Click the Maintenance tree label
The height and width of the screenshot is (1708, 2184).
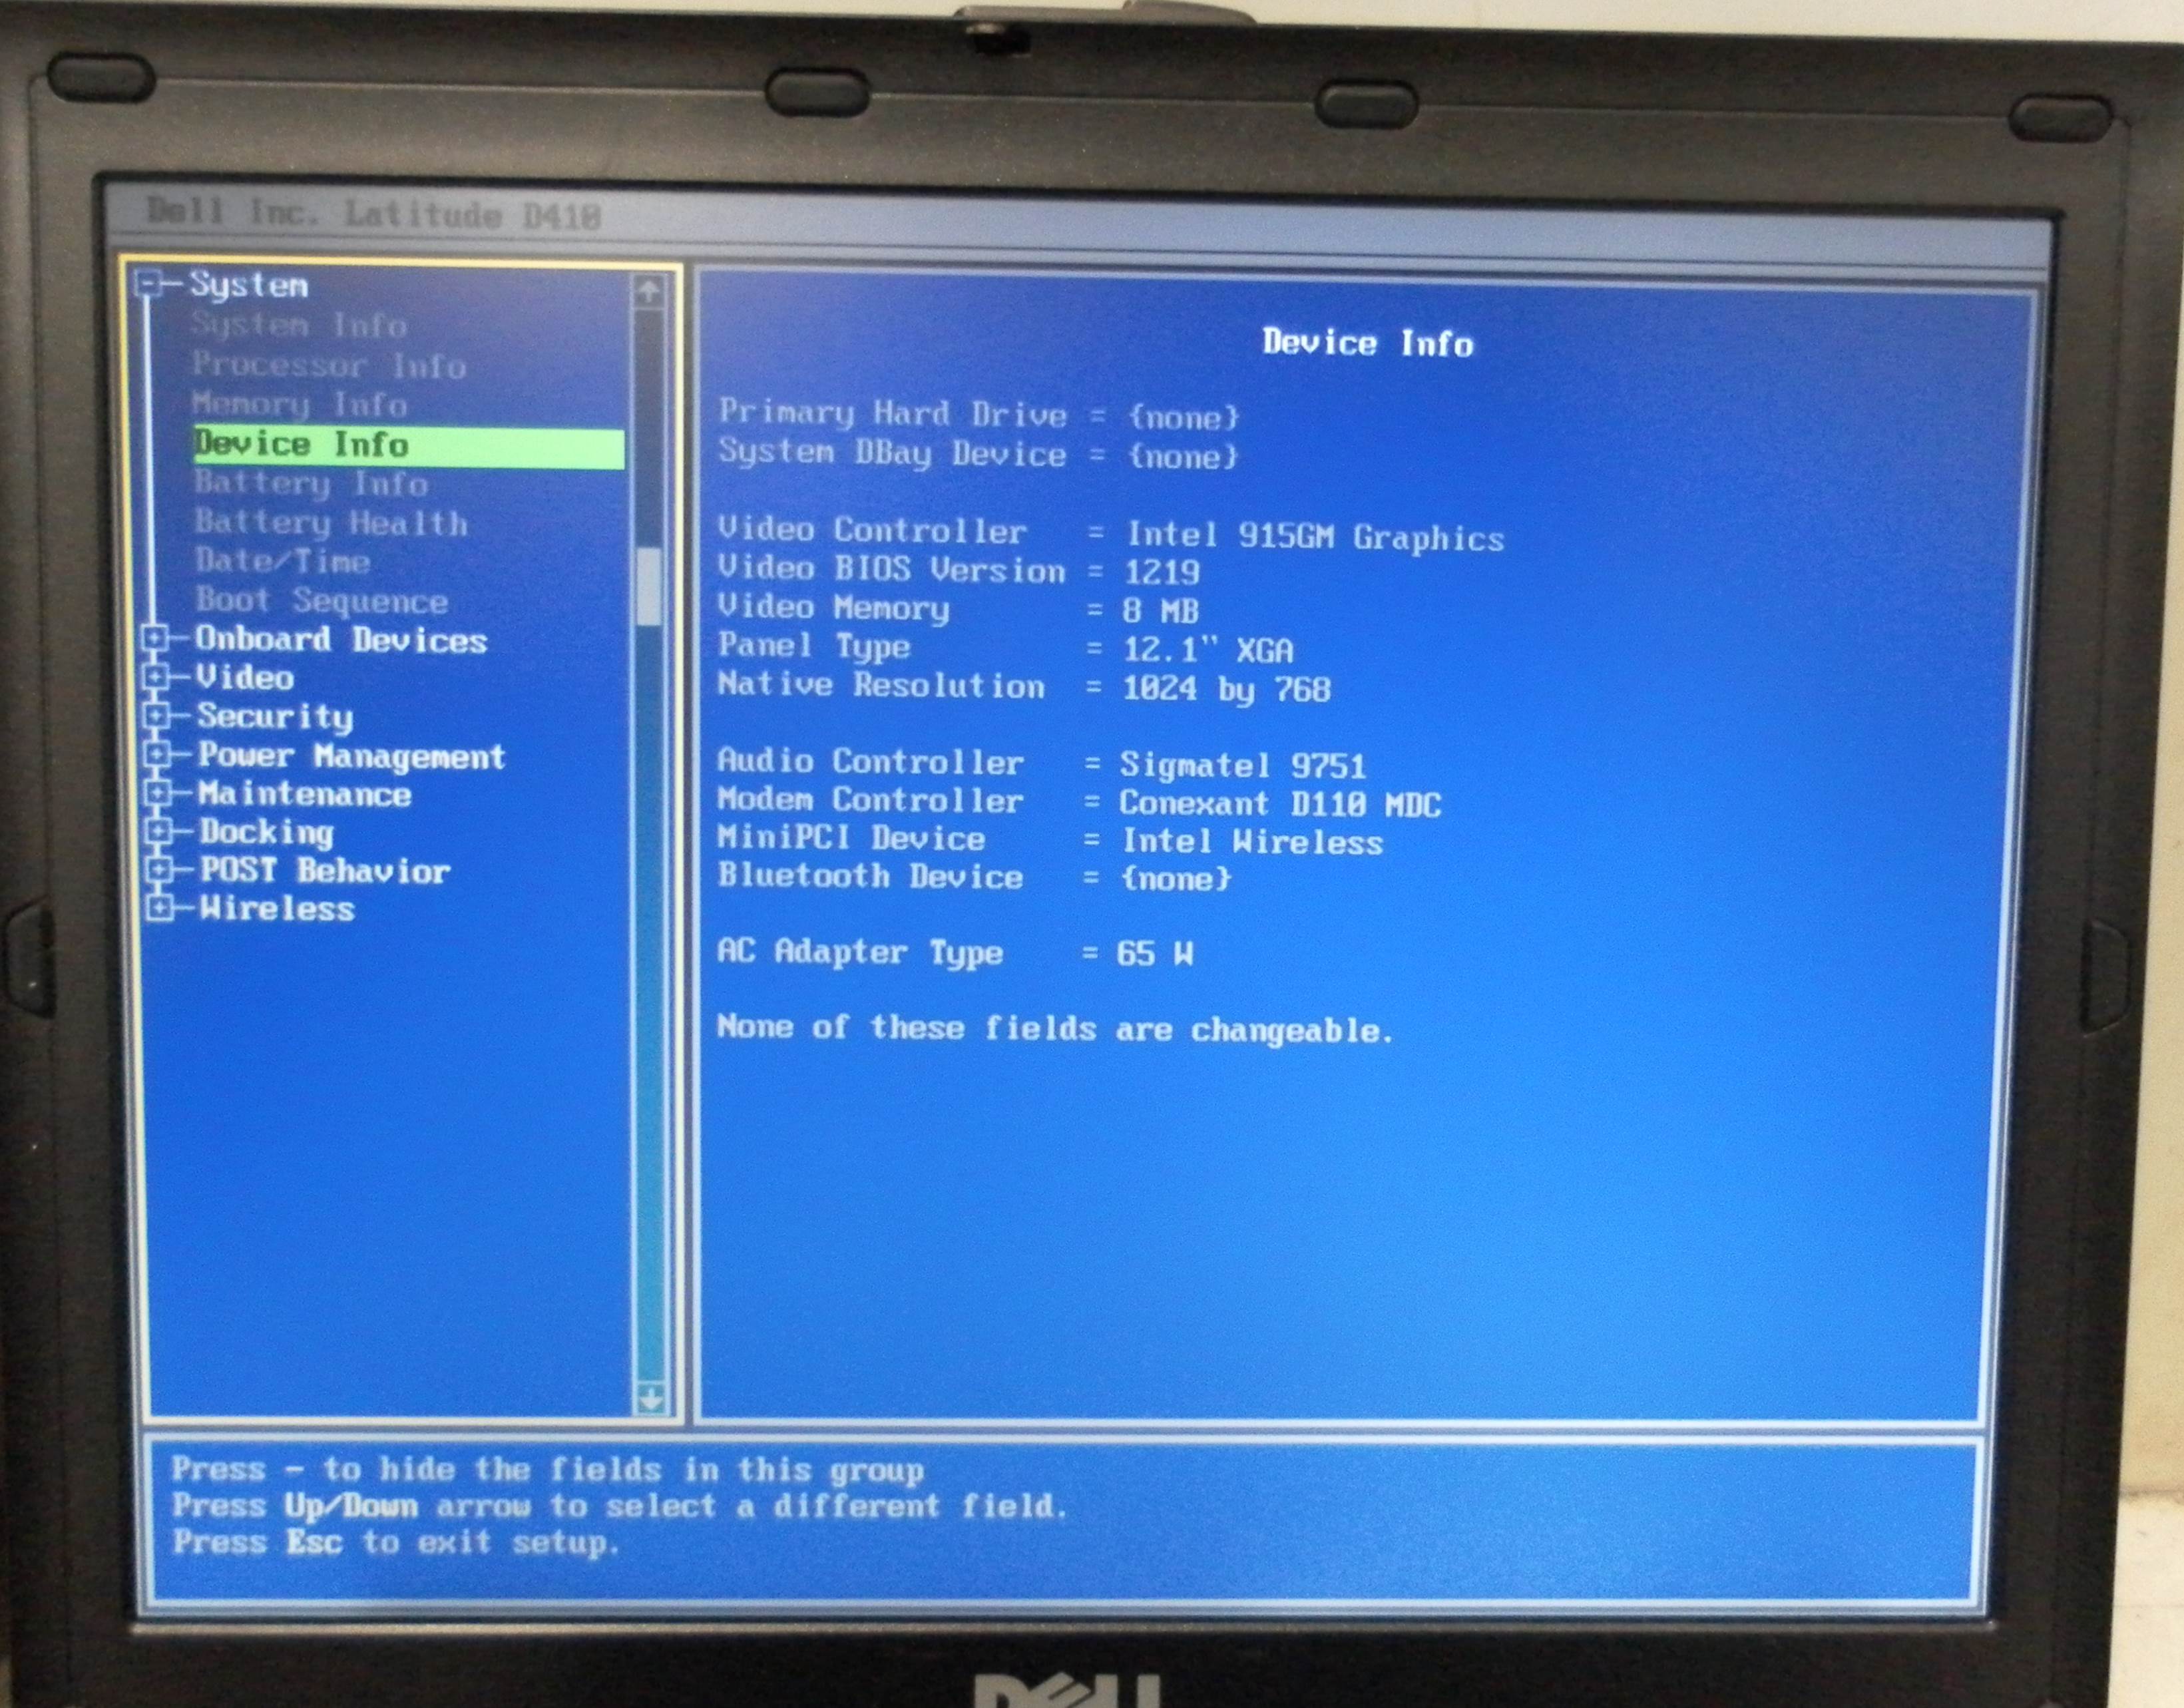coord(305,794)
